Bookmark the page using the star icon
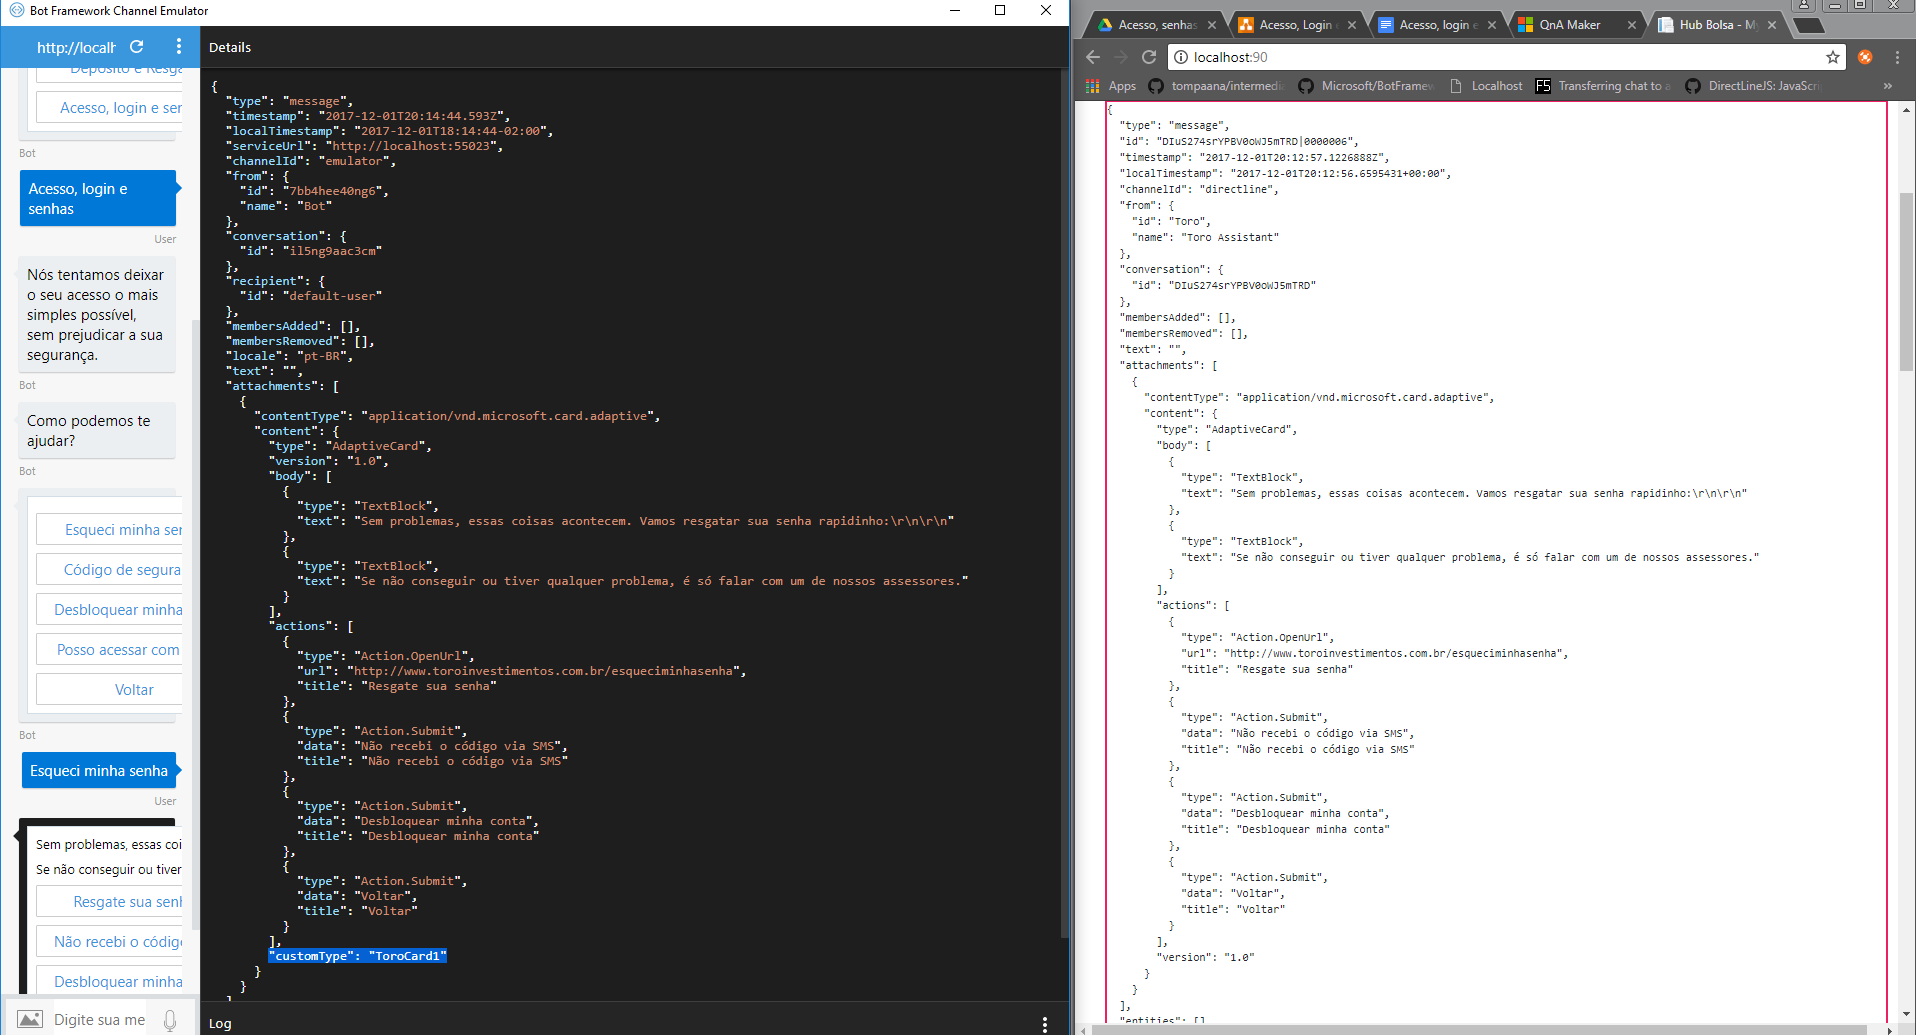Screen dimensions: 1916x1035 [1834, 57]
